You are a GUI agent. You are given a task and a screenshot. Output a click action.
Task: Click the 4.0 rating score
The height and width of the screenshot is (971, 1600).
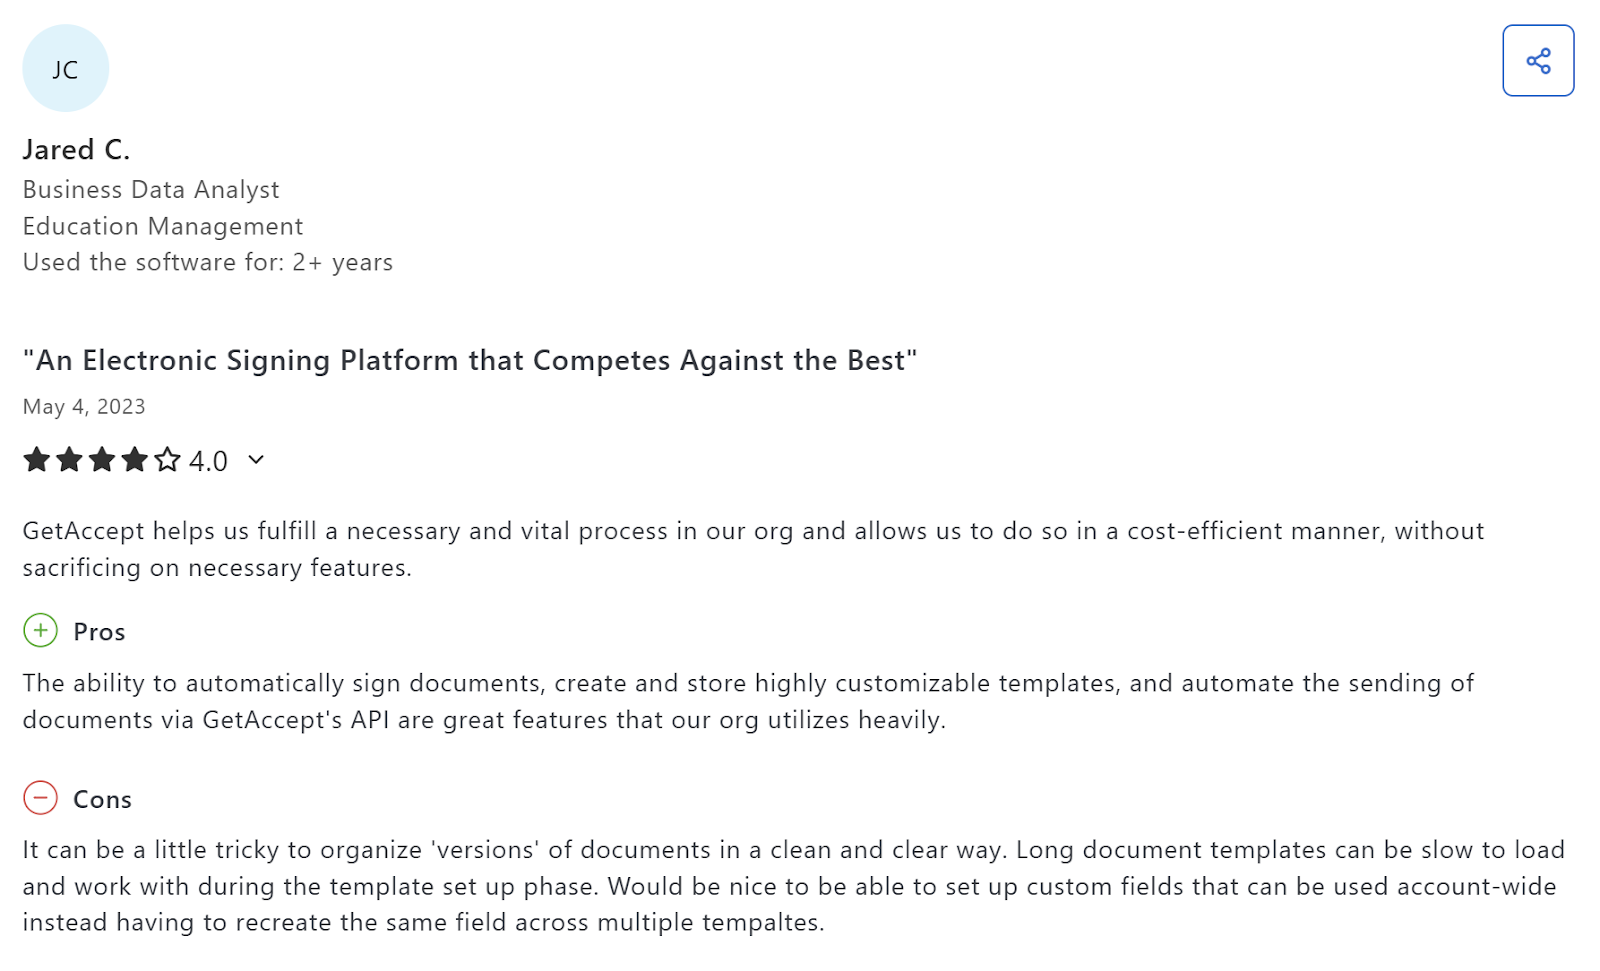[208, 461]
